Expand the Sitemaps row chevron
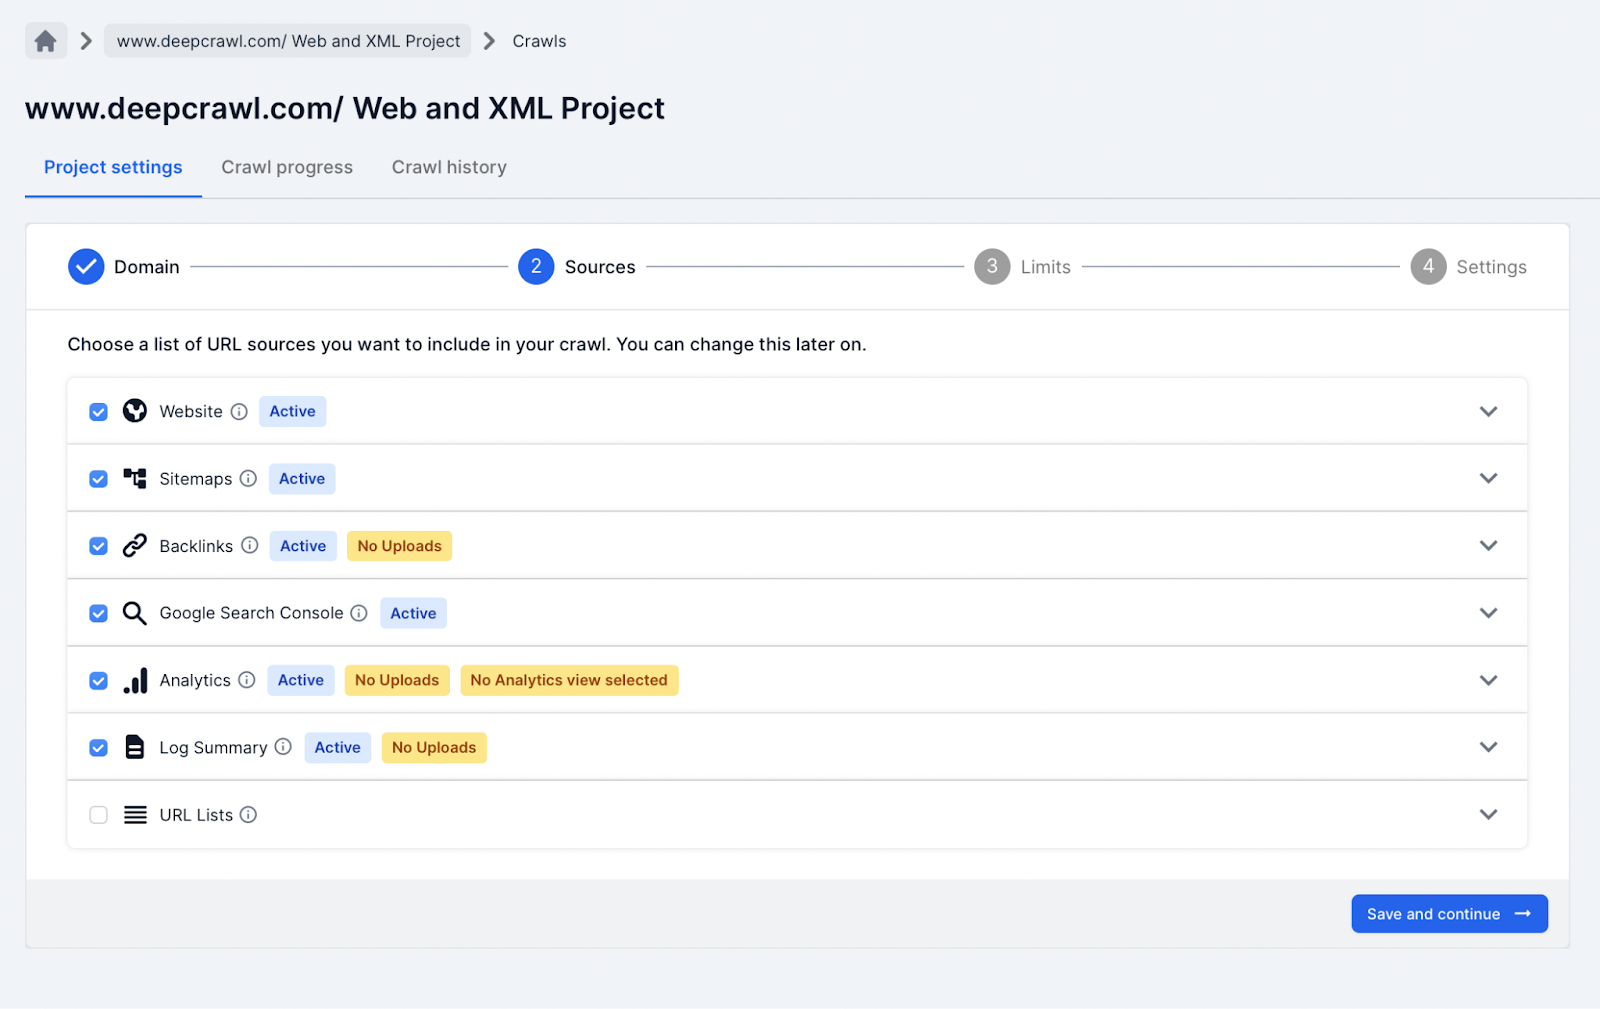This screenshot has width=1600, height=1009. (1488, 478)
